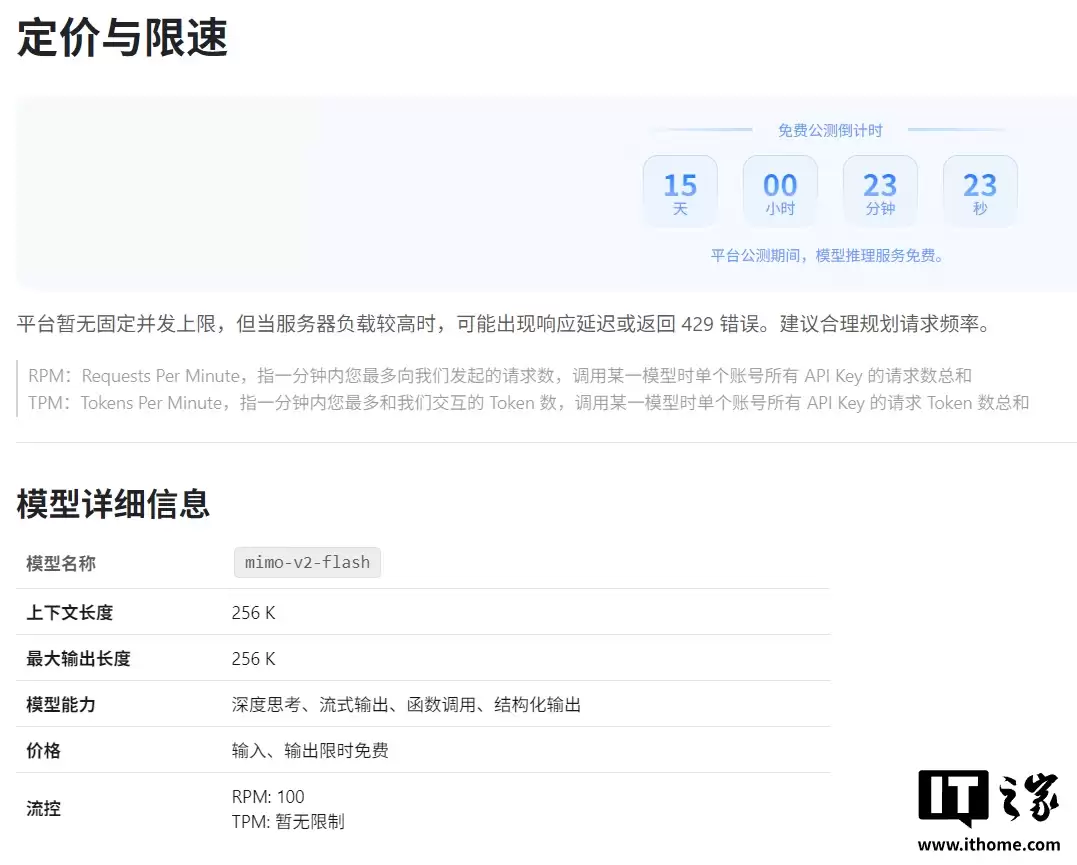Expand the 定价与限速 section heading
This screenshot has height=865, width=1077.
tap(122, 38)
